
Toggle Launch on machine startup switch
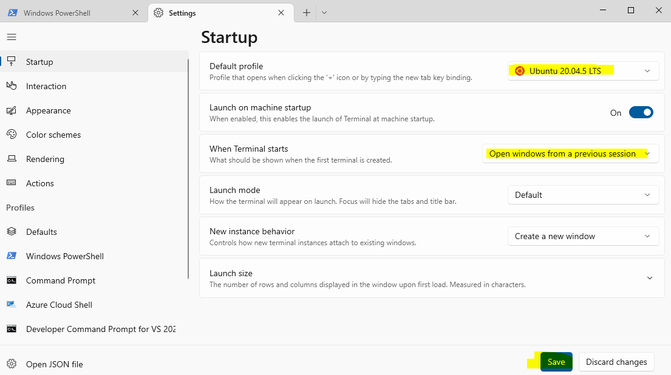click(x=641, y=113)
